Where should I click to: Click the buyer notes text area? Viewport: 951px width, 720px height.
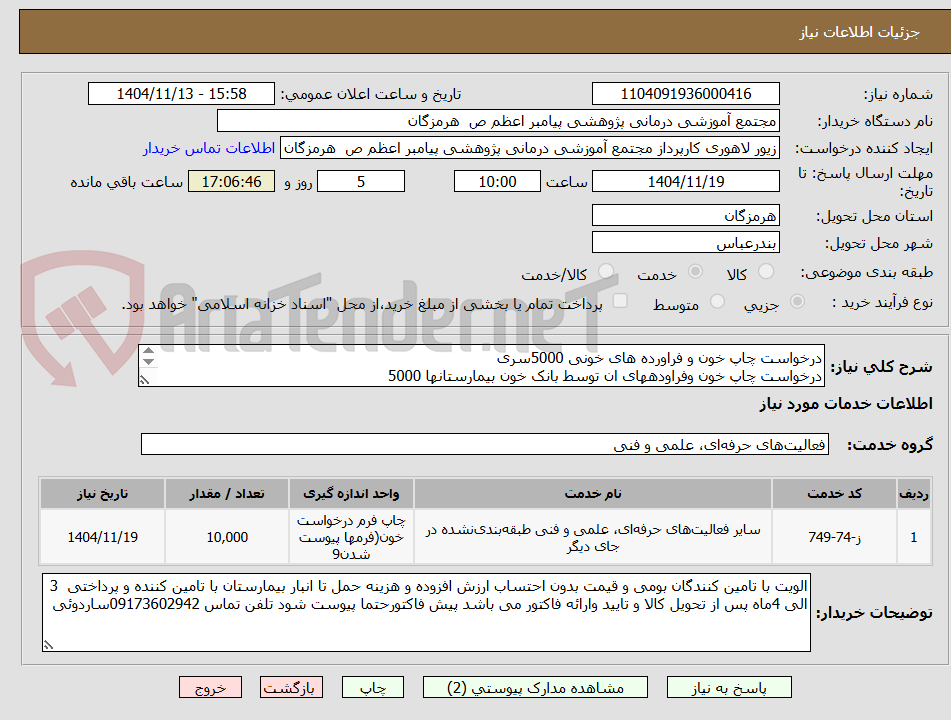tap(426, 613)
